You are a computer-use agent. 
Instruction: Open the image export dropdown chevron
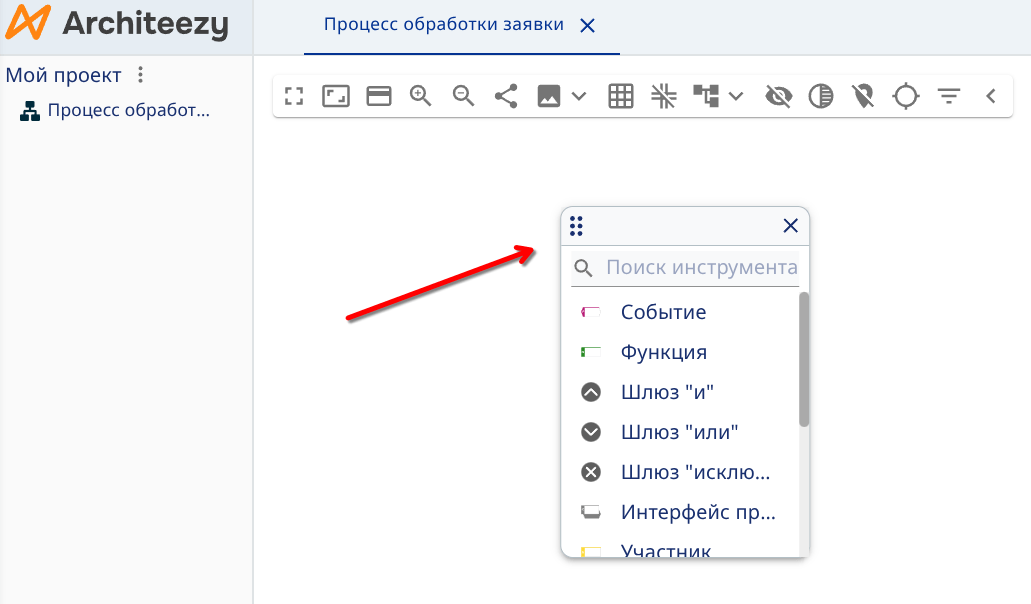click(x=578, y=97)
